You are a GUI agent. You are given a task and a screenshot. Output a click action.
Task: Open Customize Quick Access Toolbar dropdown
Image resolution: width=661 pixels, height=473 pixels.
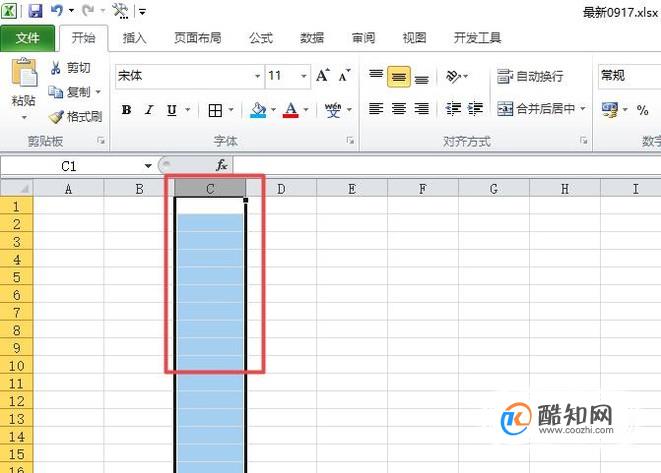(142, 11)
